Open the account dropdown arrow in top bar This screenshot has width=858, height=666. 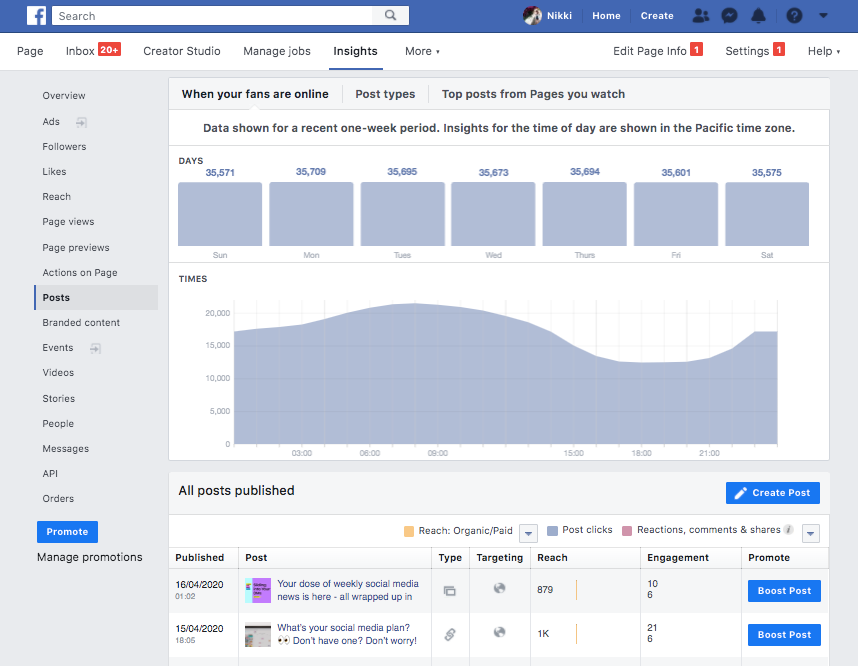[x=823, y=15]
